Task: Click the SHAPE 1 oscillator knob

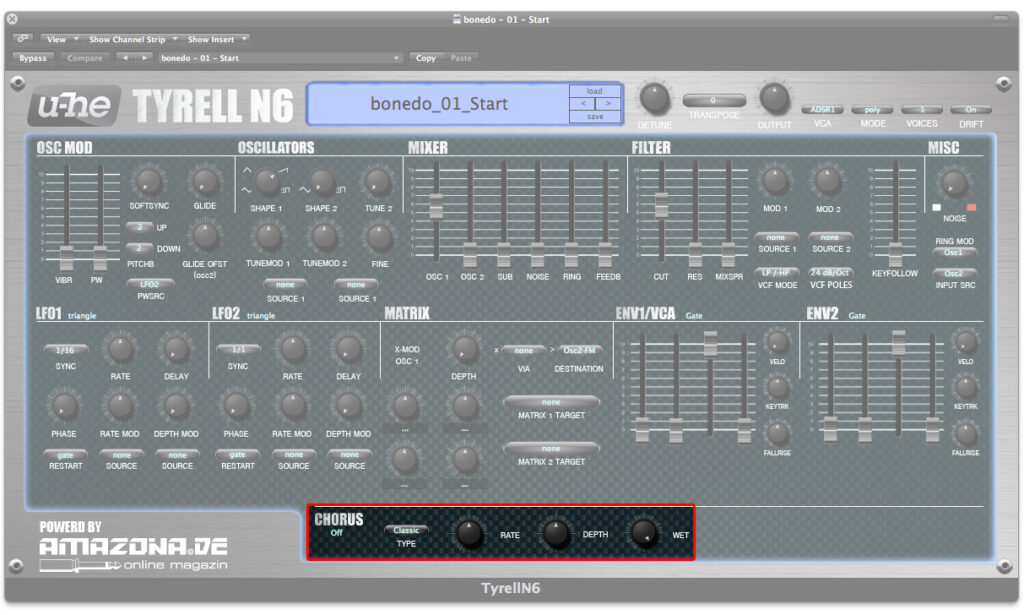Action: click(266, 183)
